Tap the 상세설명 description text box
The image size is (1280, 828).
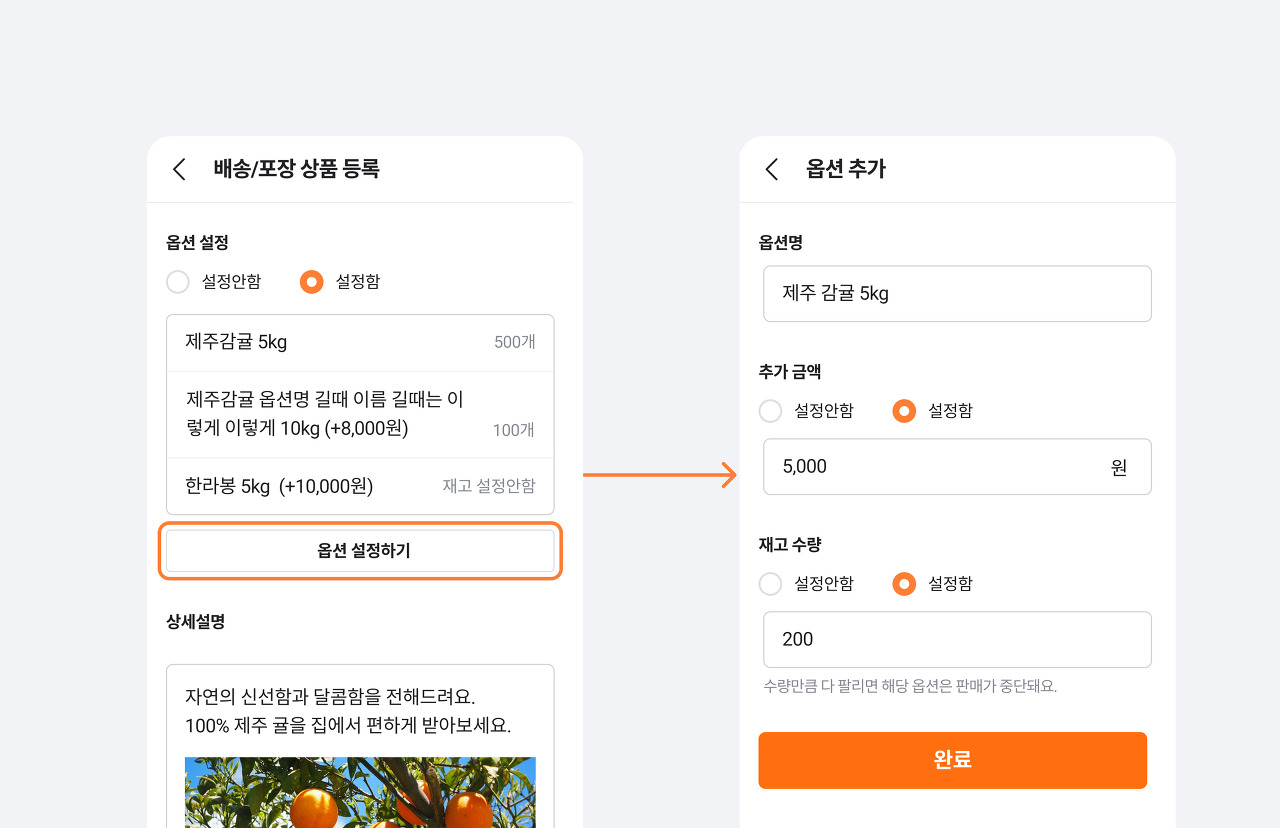tap(360, 746)
